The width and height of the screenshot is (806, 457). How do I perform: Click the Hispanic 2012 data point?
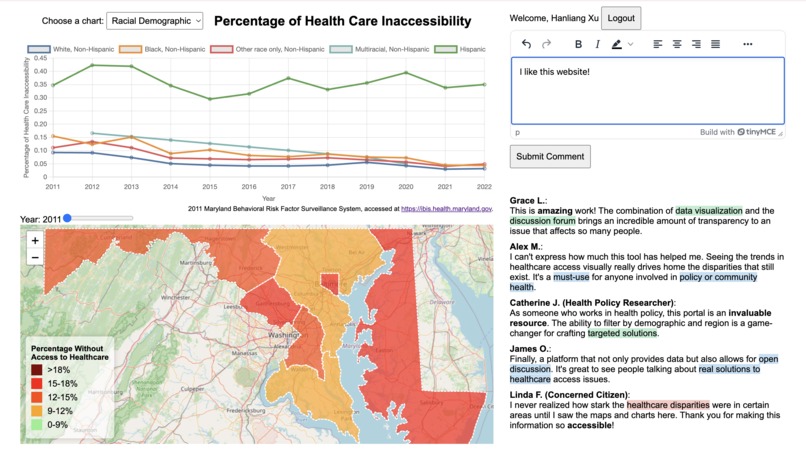pos(92,65)
